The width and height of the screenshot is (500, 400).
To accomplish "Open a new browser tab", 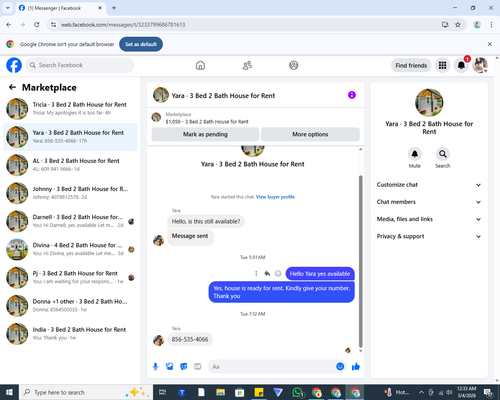I will coord(114,8).
